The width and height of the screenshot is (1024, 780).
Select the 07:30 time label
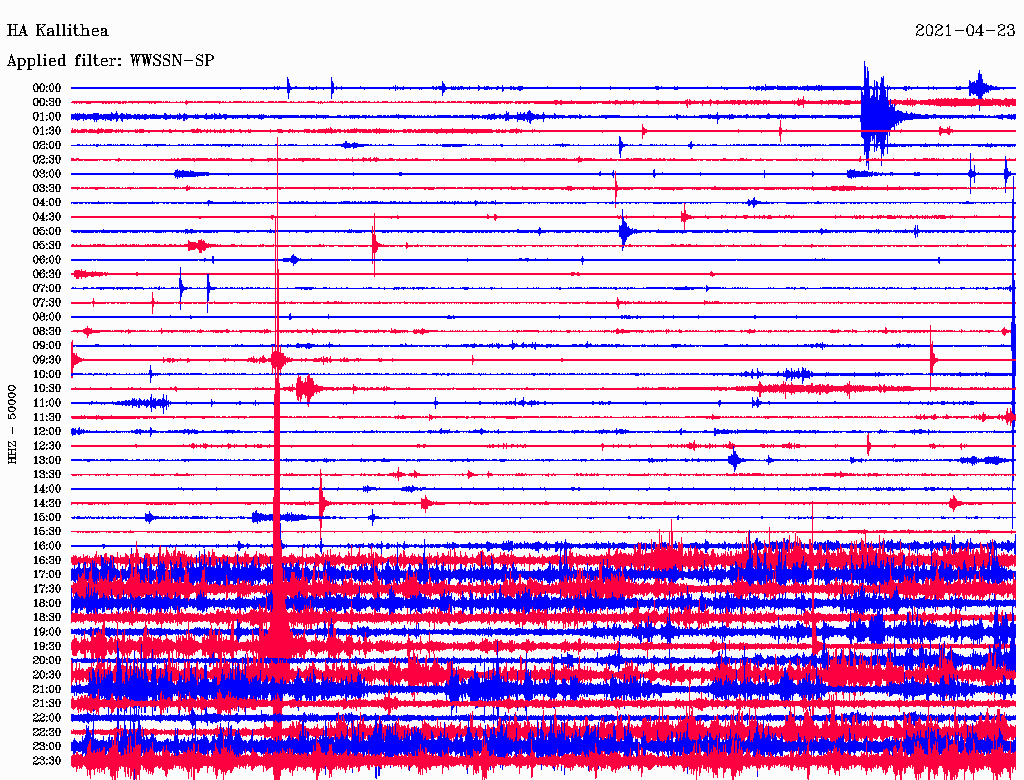(x=47, y=303)
